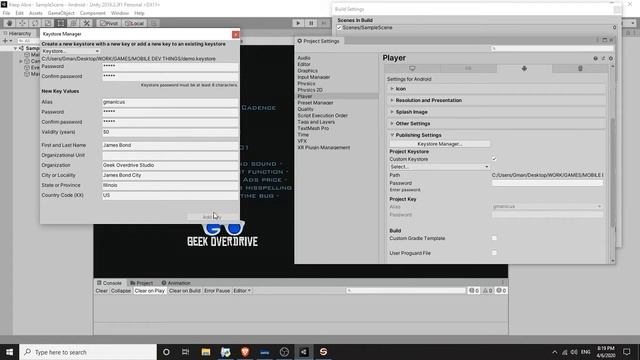Open Player preset selector icon

pyautogui.click(x=603, y=58)
